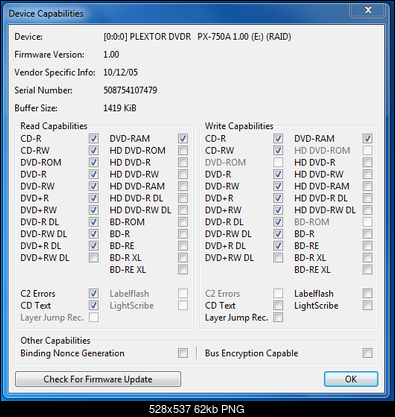Toggle CD-RW checkbox under Read Capabilities
This screenshot has height=417, width=395.
(x=94, y=150)
